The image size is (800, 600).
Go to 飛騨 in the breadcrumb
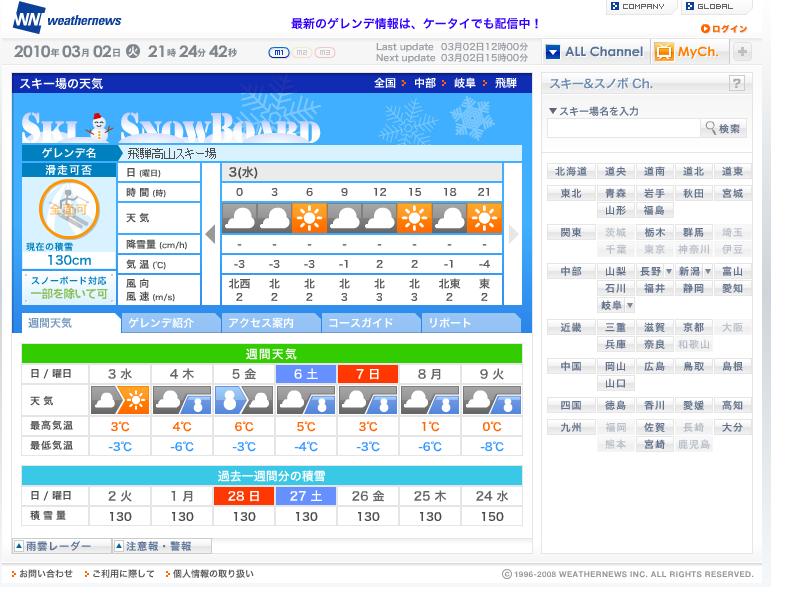(x=506, y=83)
